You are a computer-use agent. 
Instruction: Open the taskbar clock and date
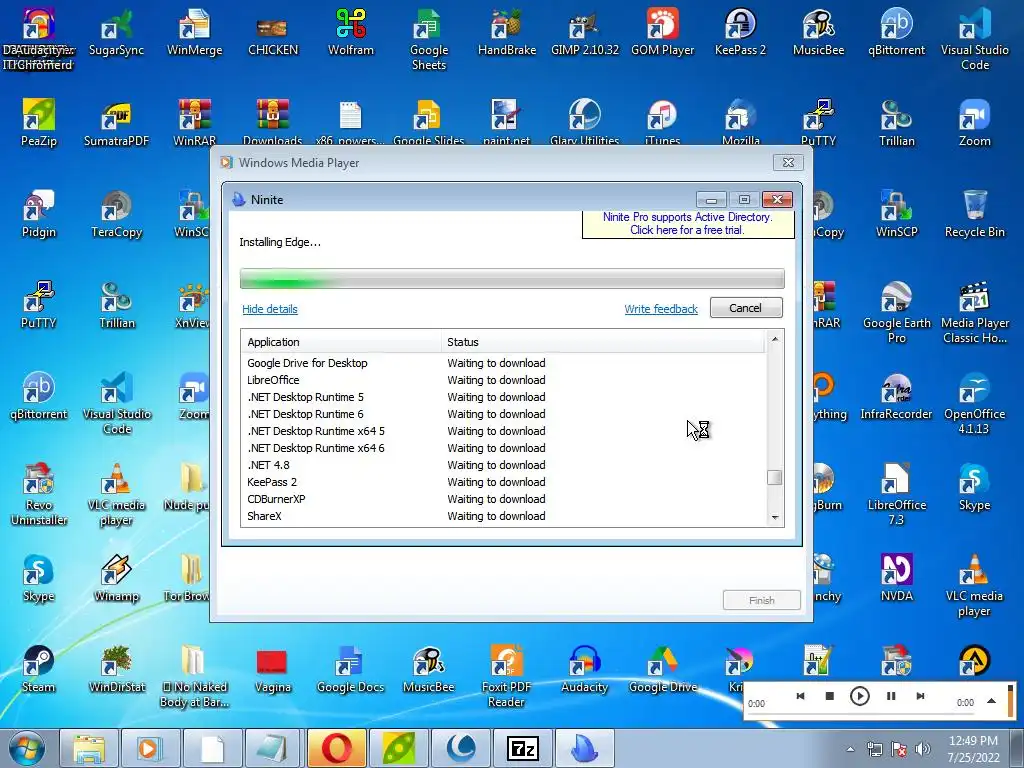(974, 748)
